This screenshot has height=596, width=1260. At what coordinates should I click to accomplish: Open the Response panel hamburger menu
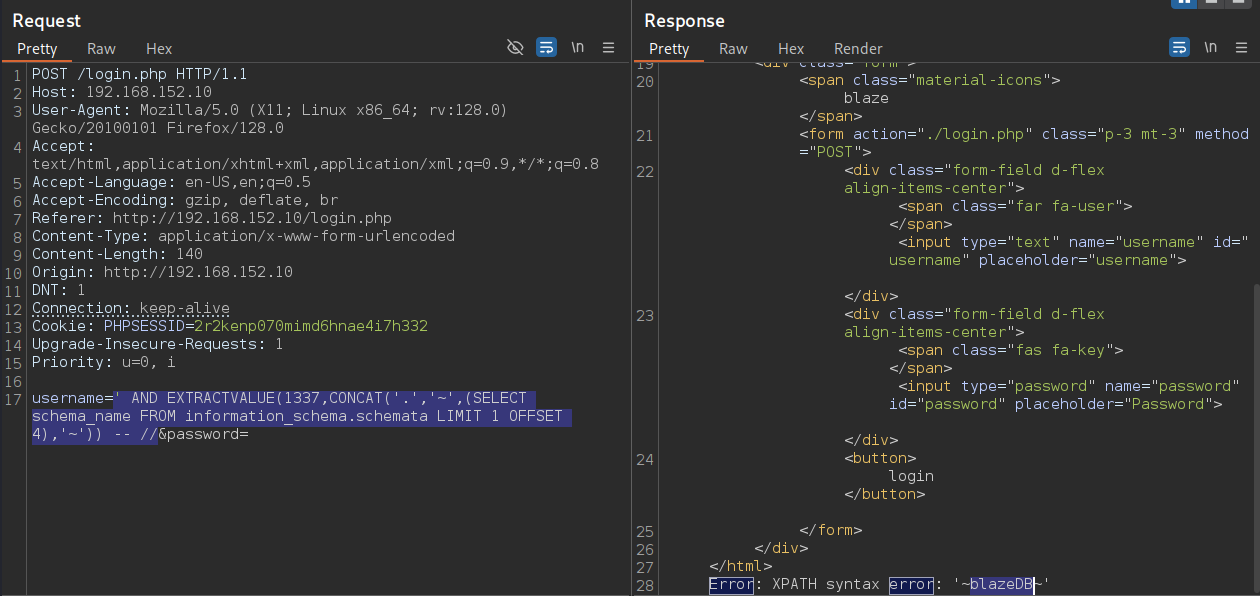pyautogui.click(x=1241, y=47)
